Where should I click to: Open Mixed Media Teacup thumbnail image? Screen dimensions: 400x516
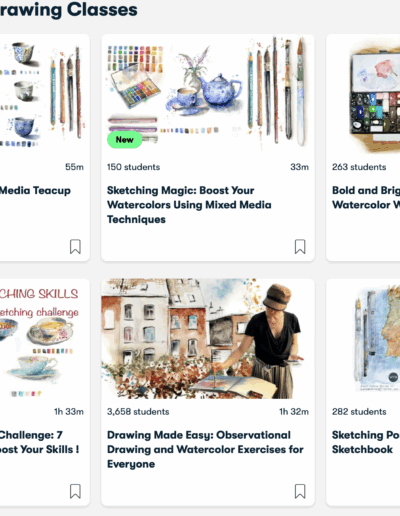tap(45, 94)
